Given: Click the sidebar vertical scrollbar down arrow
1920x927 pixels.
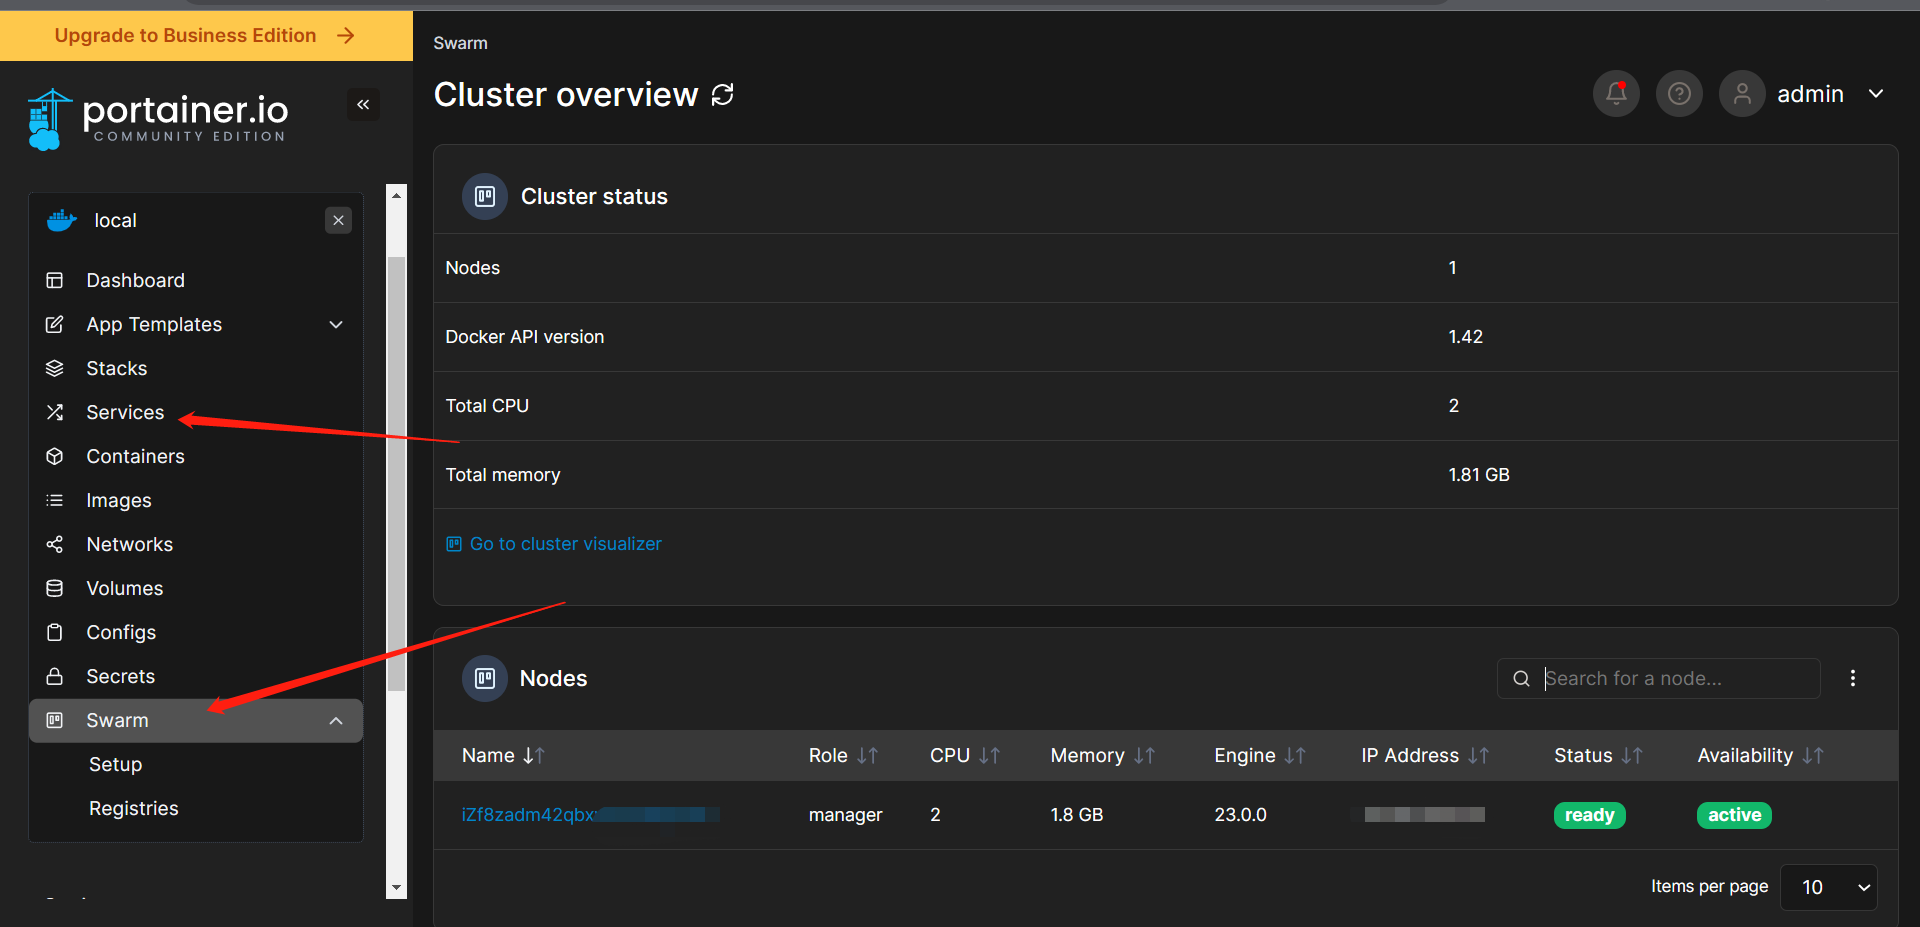Looking at the screenshot, I should tap(397, 888).
